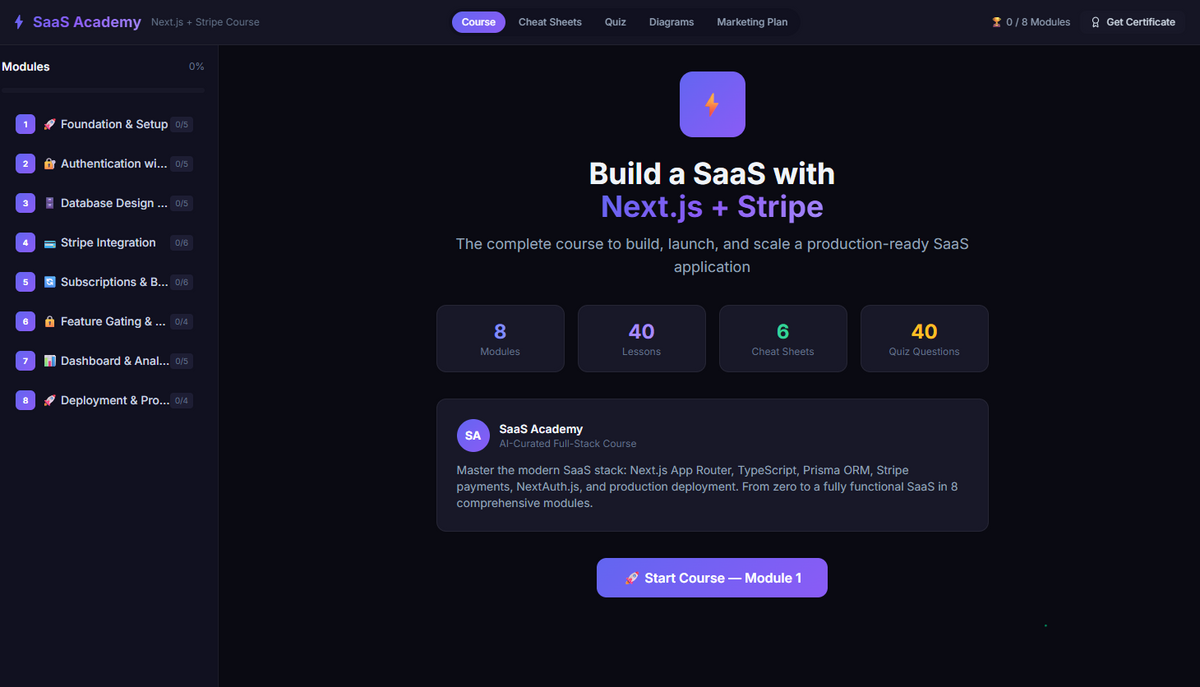
Task: Click the modules progress bar in sidebar
Action: [x=103, y=90]
